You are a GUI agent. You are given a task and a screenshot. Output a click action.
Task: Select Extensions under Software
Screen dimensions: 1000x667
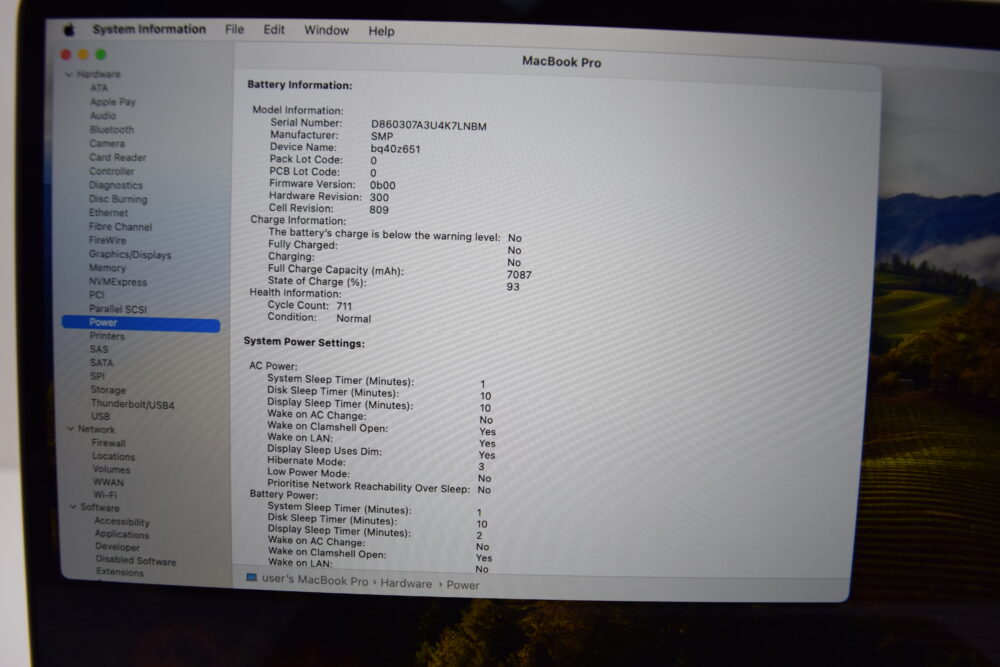120,573
